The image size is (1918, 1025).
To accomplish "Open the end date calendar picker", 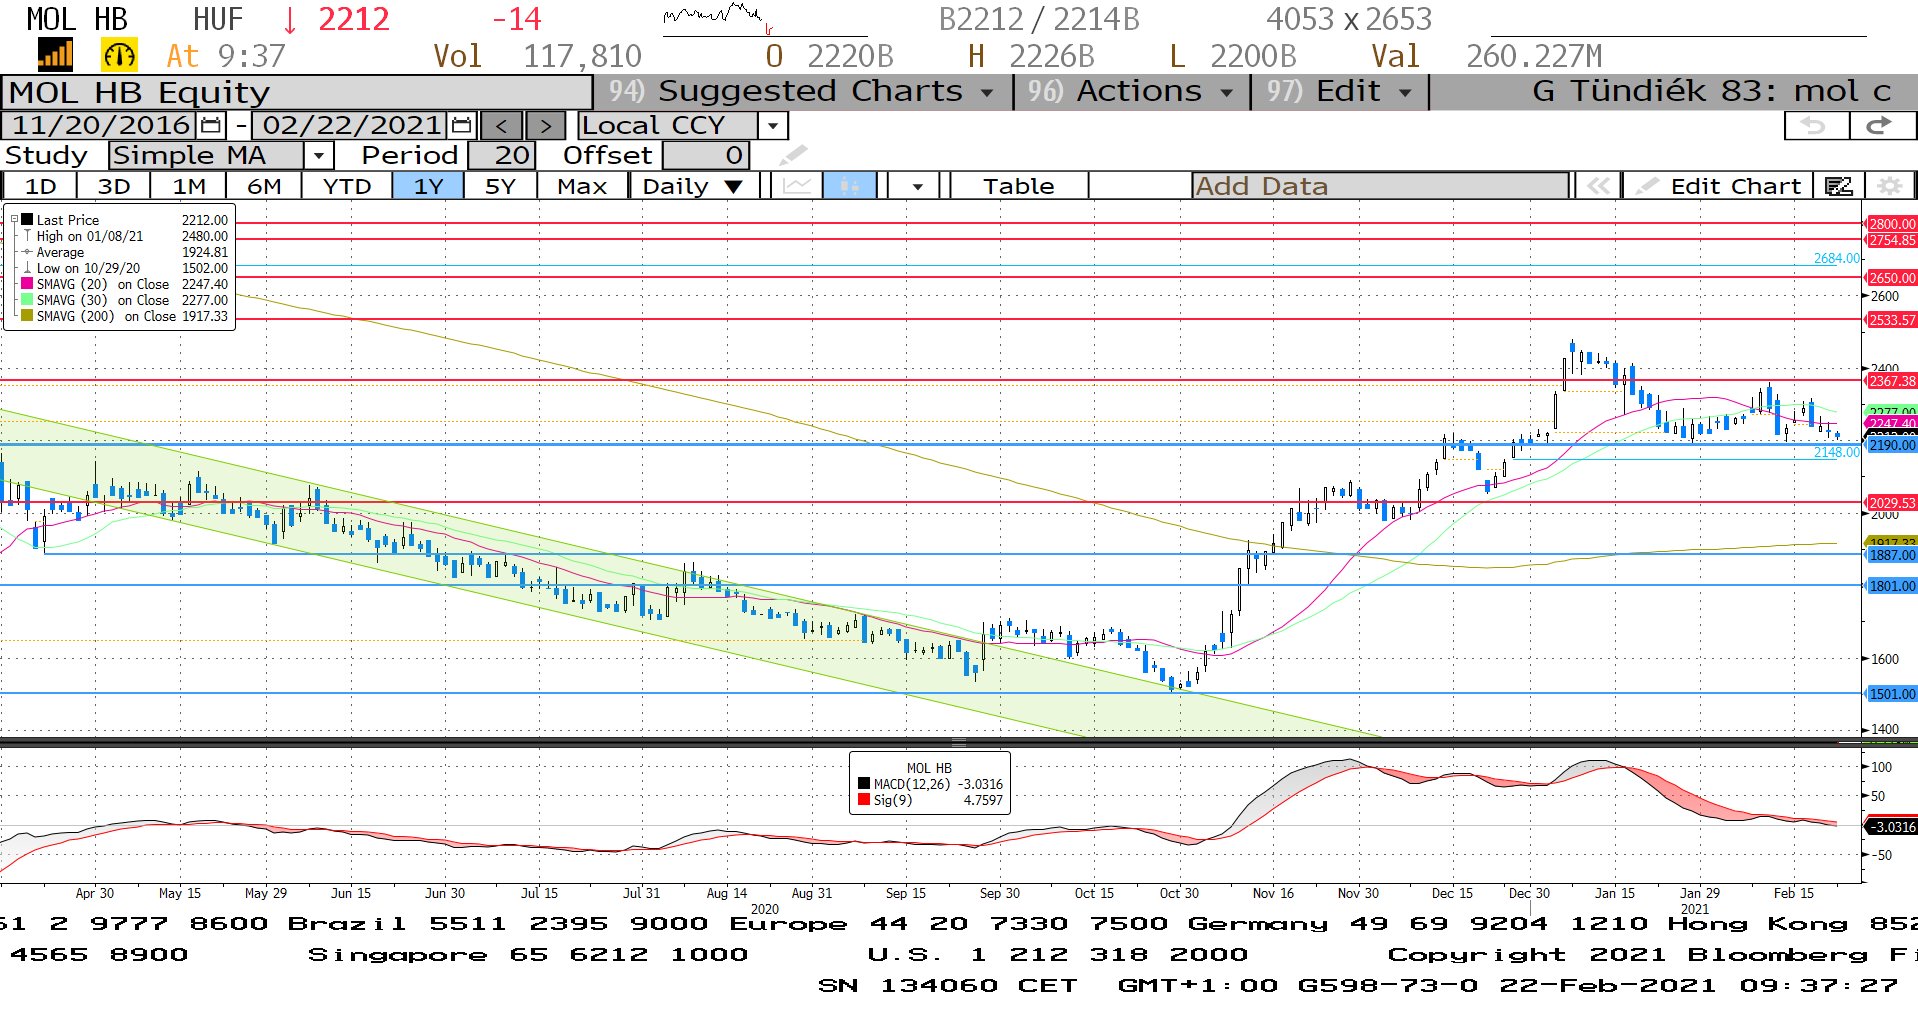I will [461, 126].
